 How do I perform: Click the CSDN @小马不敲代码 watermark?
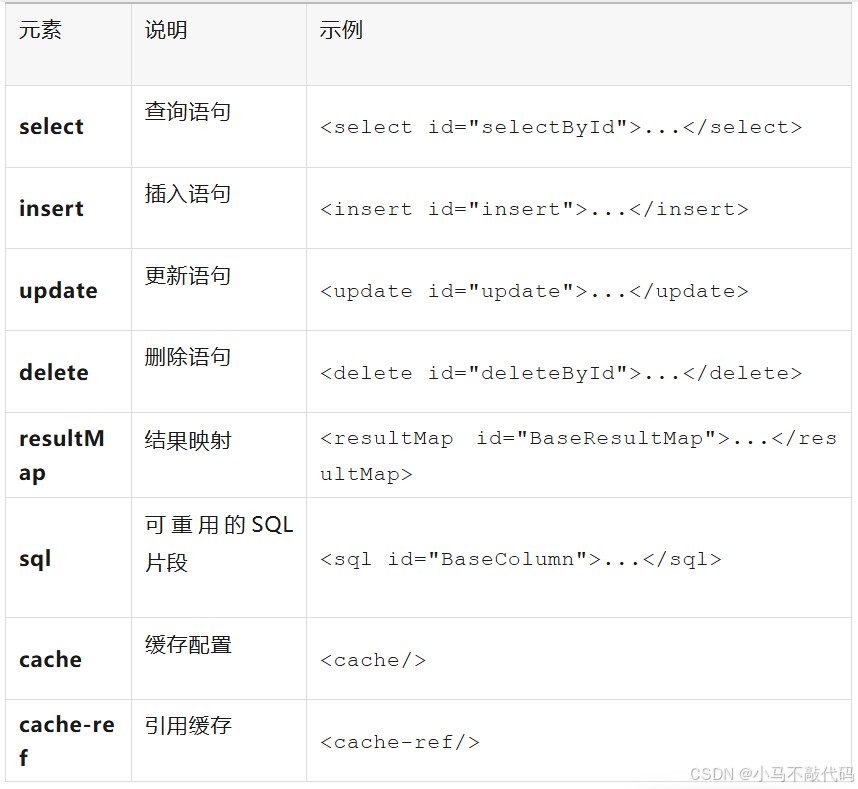click(x=771, y=774)
